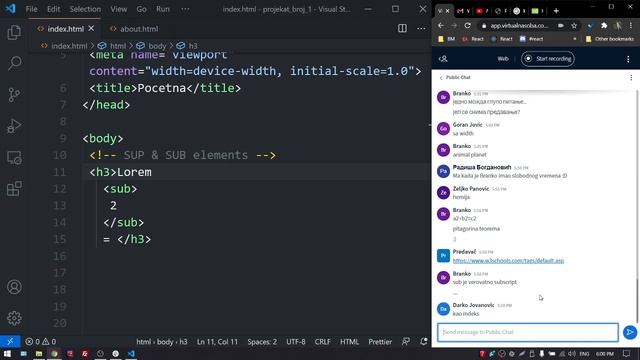Click Darko Jovanovic's "kao indeks" message
Image resolution: width=640 pixels, height=360 pixels.
(x=466, y=313)
